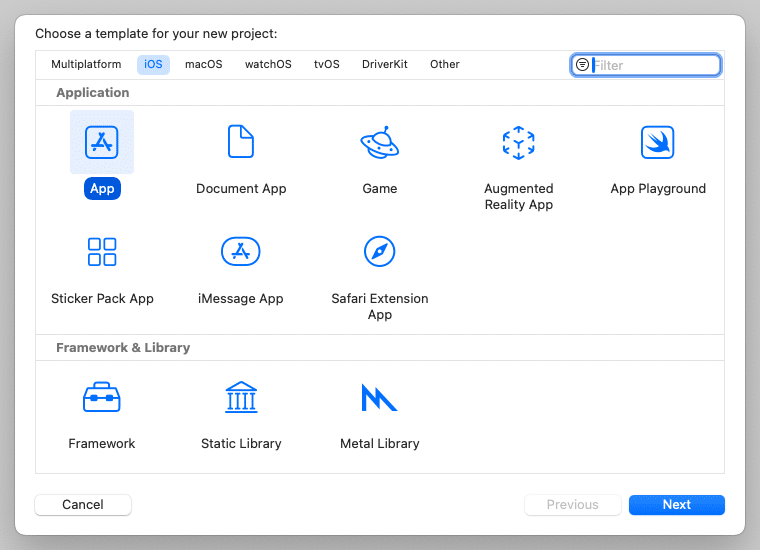Select the Framework toolbox icon

[102, 397]
